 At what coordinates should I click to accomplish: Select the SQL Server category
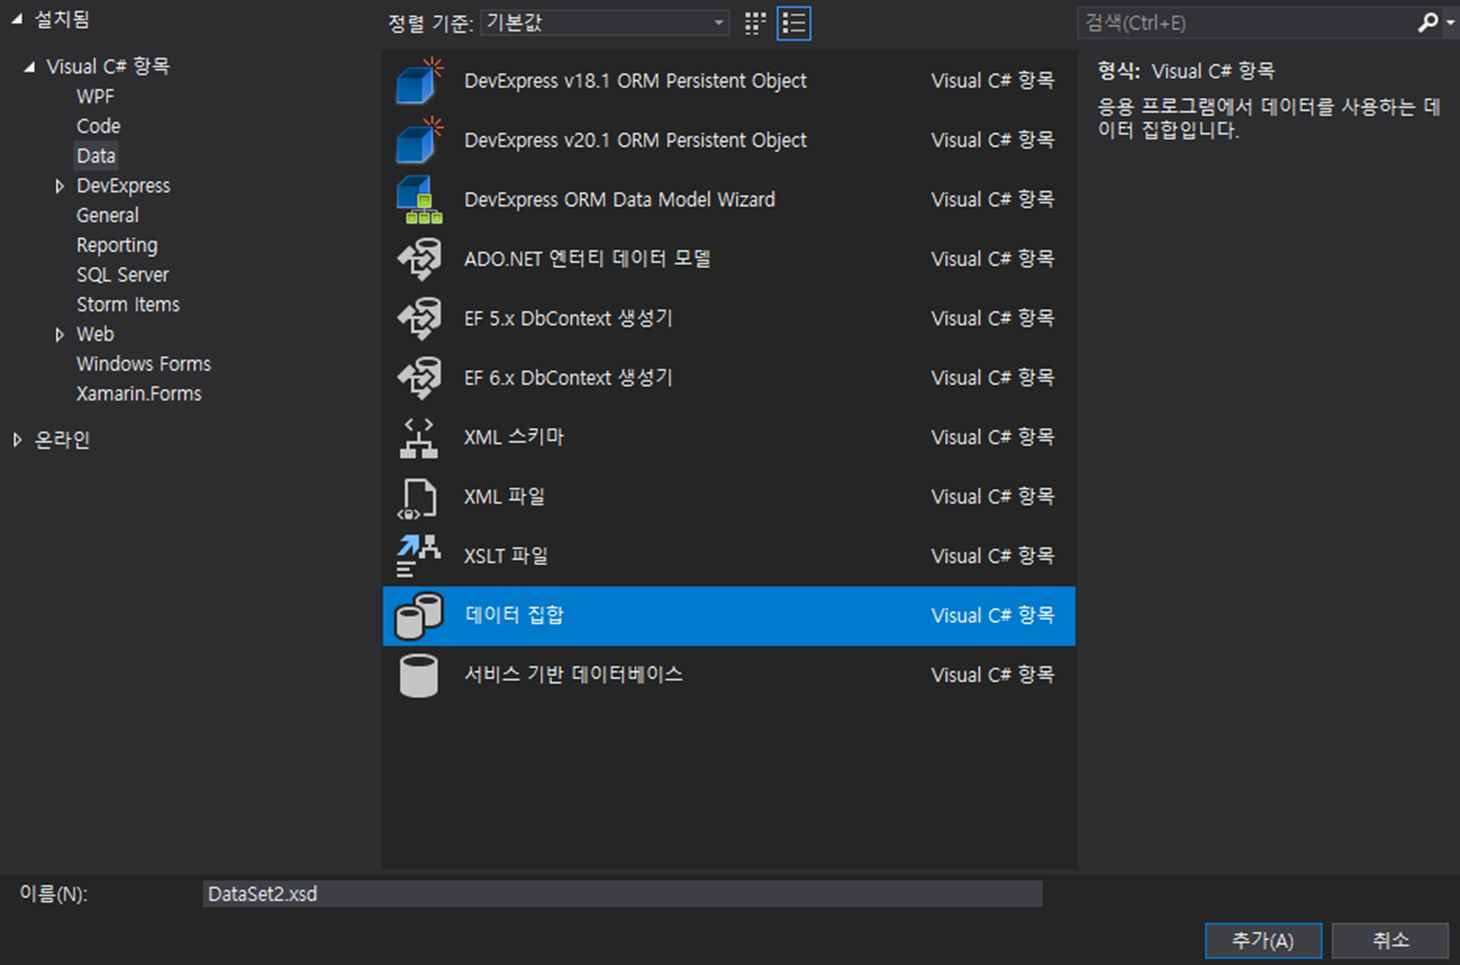[x=122, y=275]
